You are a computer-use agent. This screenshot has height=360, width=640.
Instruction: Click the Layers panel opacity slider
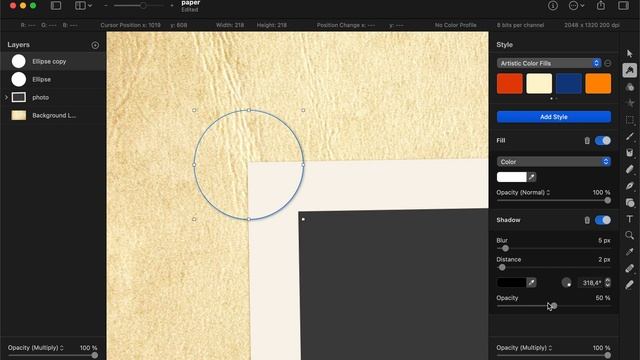pyautogui.click(x=53, y=356)
